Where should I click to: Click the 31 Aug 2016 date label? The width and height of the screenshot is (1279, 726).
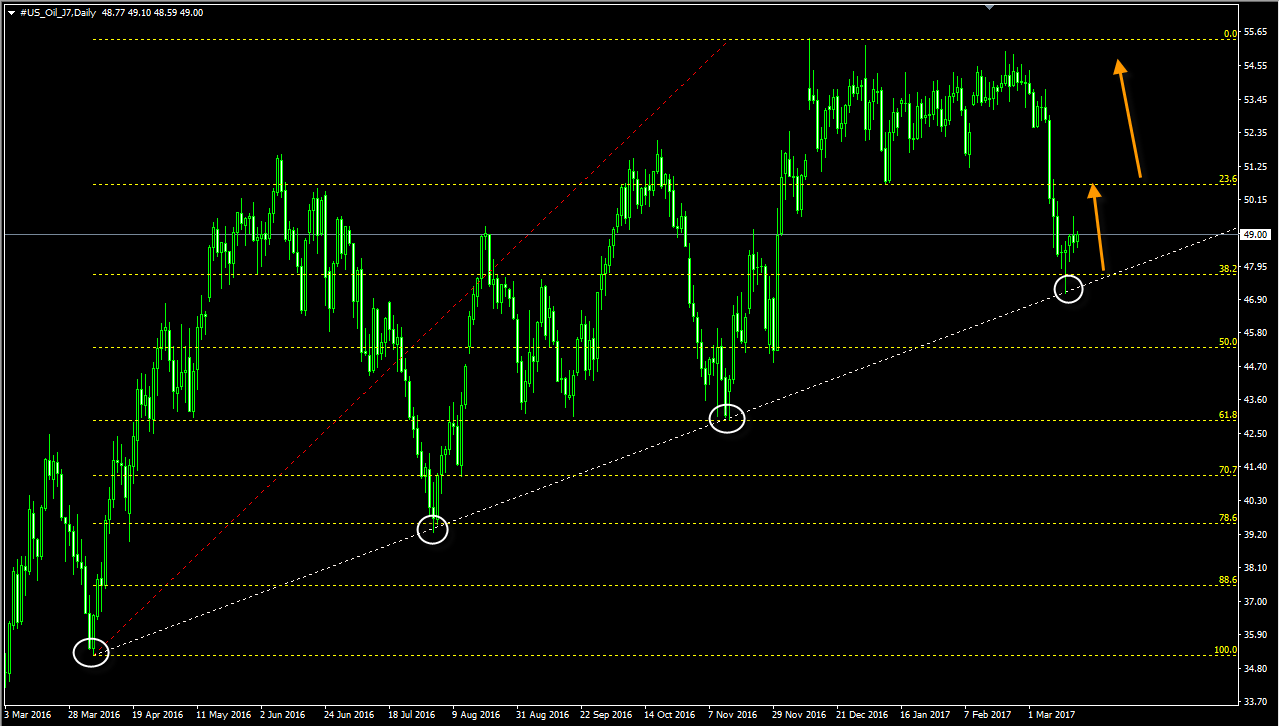(541, 715)
